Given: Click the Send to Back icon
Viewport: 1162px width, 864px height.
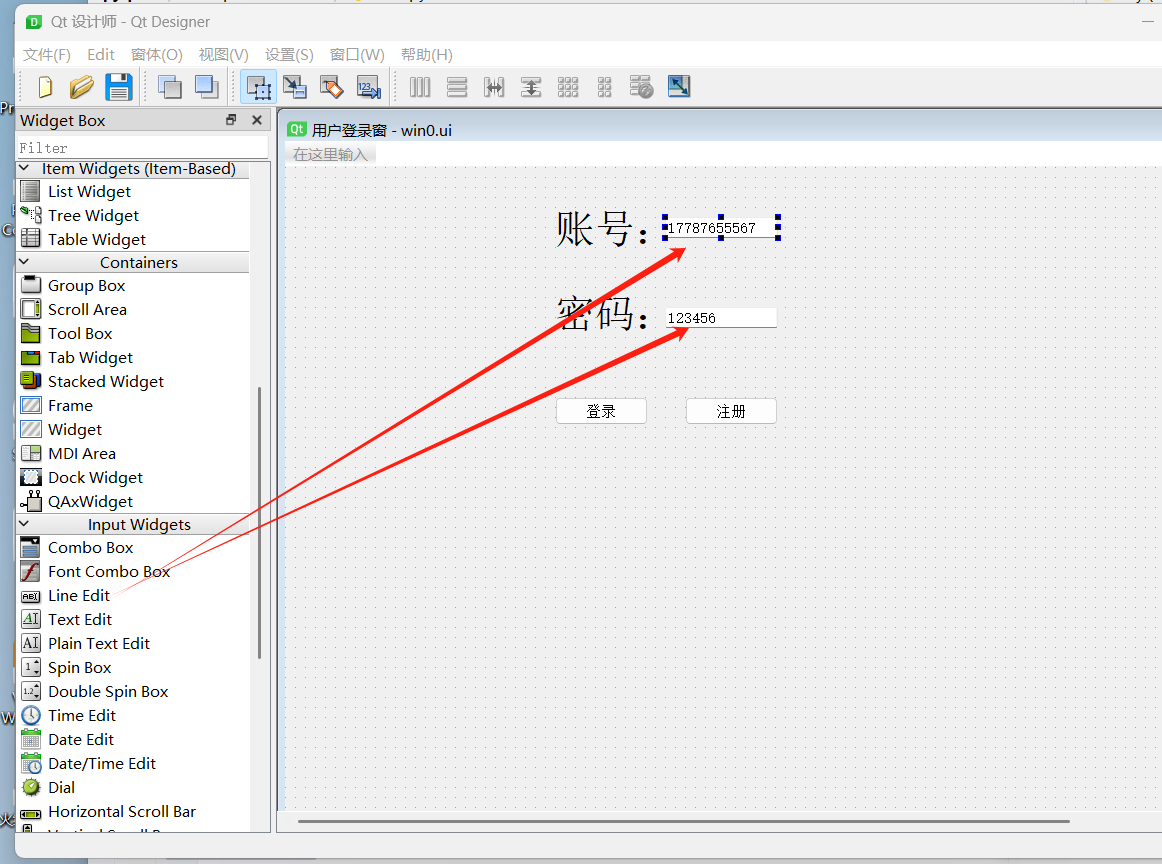Looking at the screenshot, I should (x=170, y=87).
